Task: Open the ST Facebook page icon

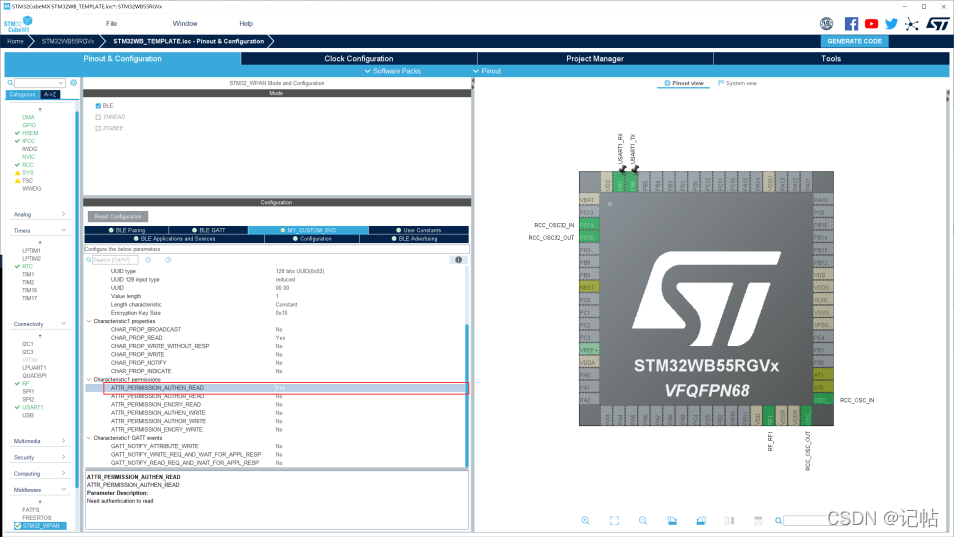Action: [851, 24]
